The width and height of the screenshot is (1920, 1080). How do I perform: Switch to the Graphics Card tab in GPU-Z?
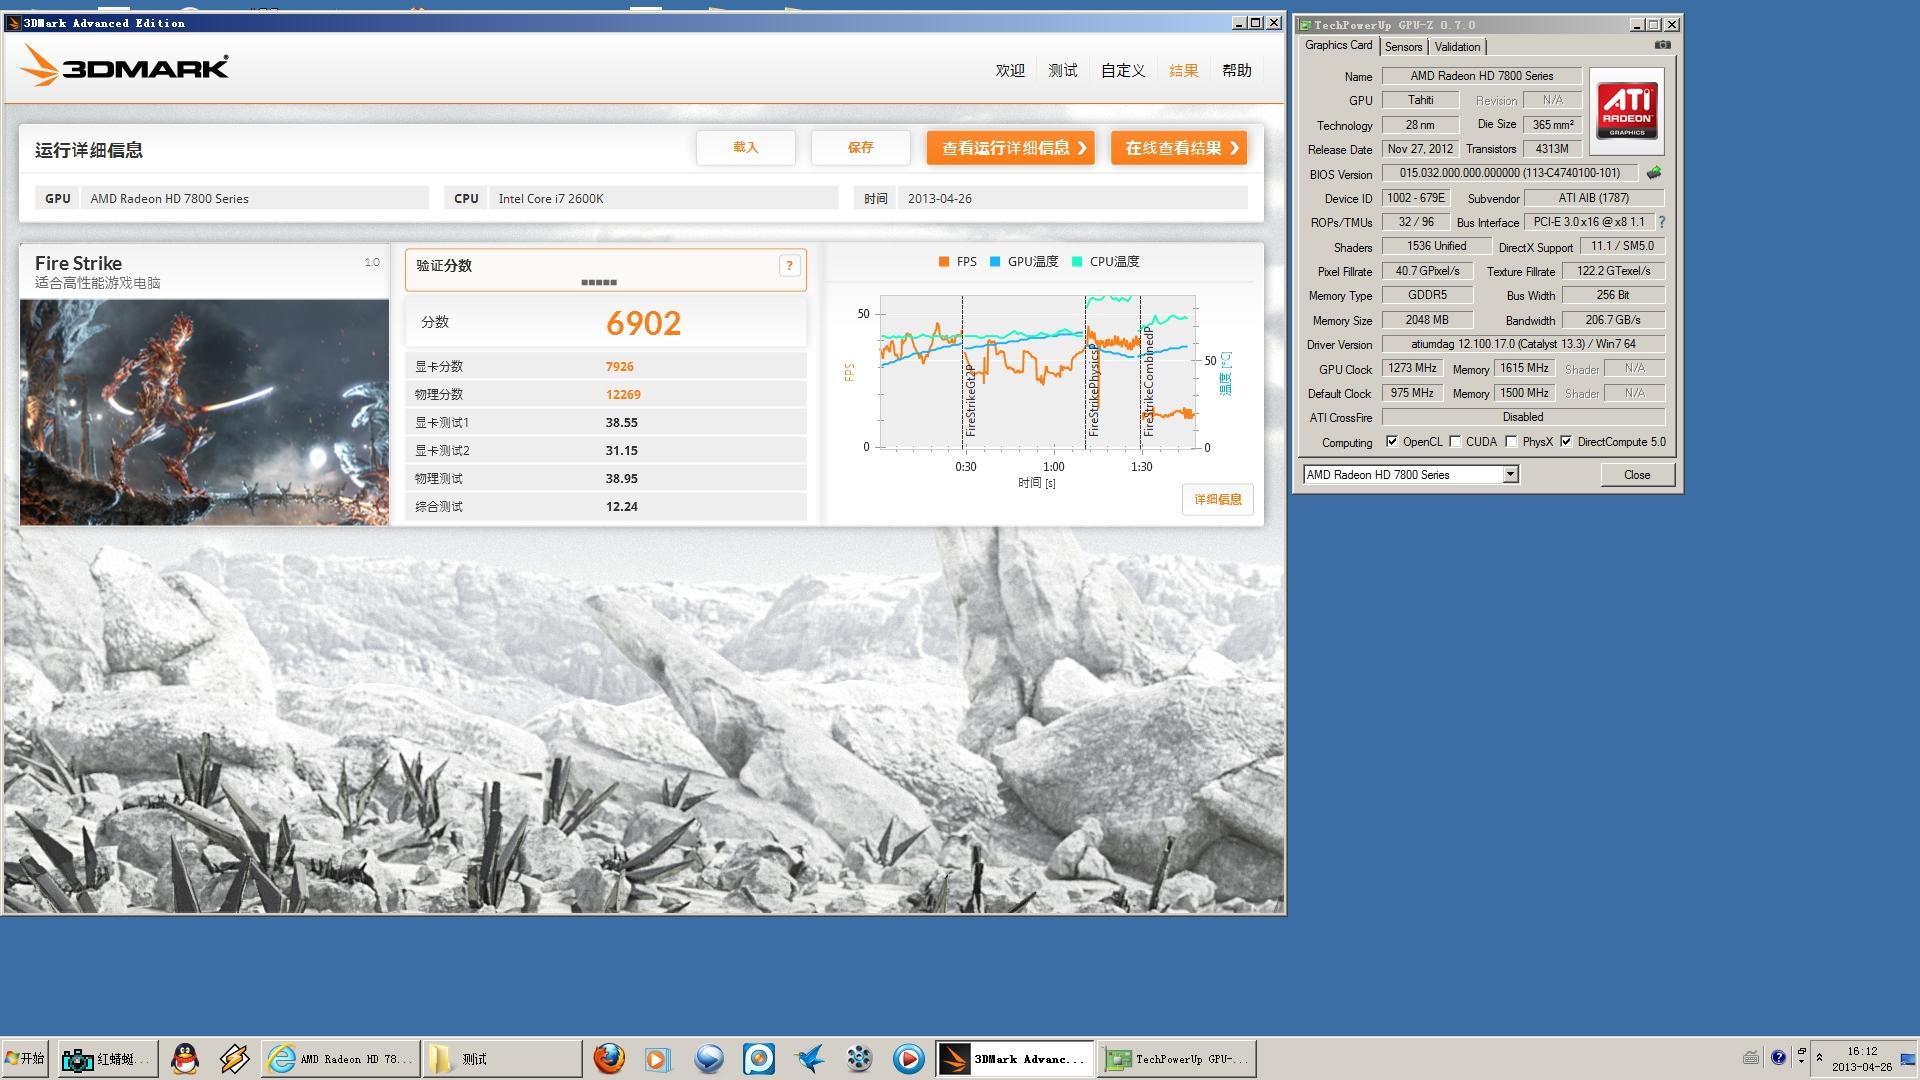1339,45
